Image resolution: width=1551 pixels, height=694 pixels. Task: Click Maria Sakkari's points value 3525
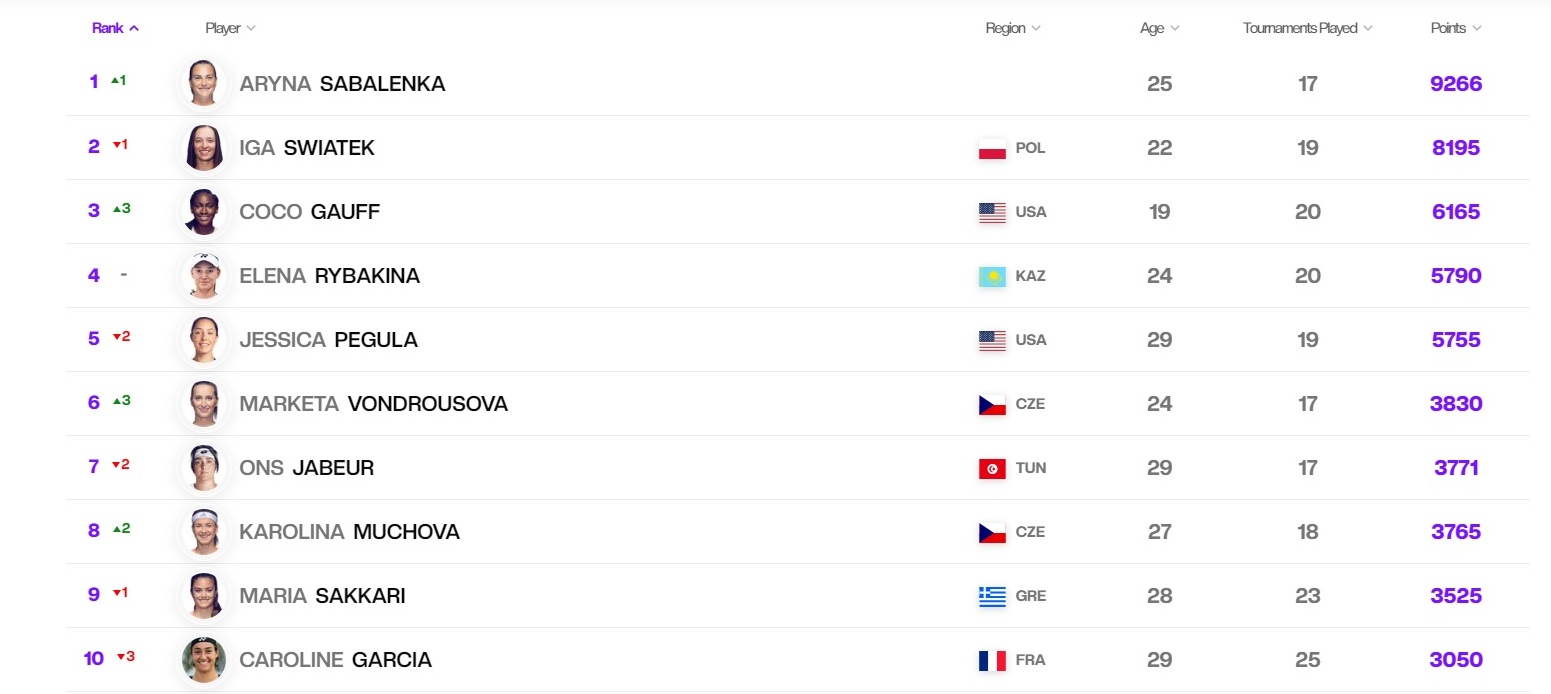click(x=1456, y=596)
